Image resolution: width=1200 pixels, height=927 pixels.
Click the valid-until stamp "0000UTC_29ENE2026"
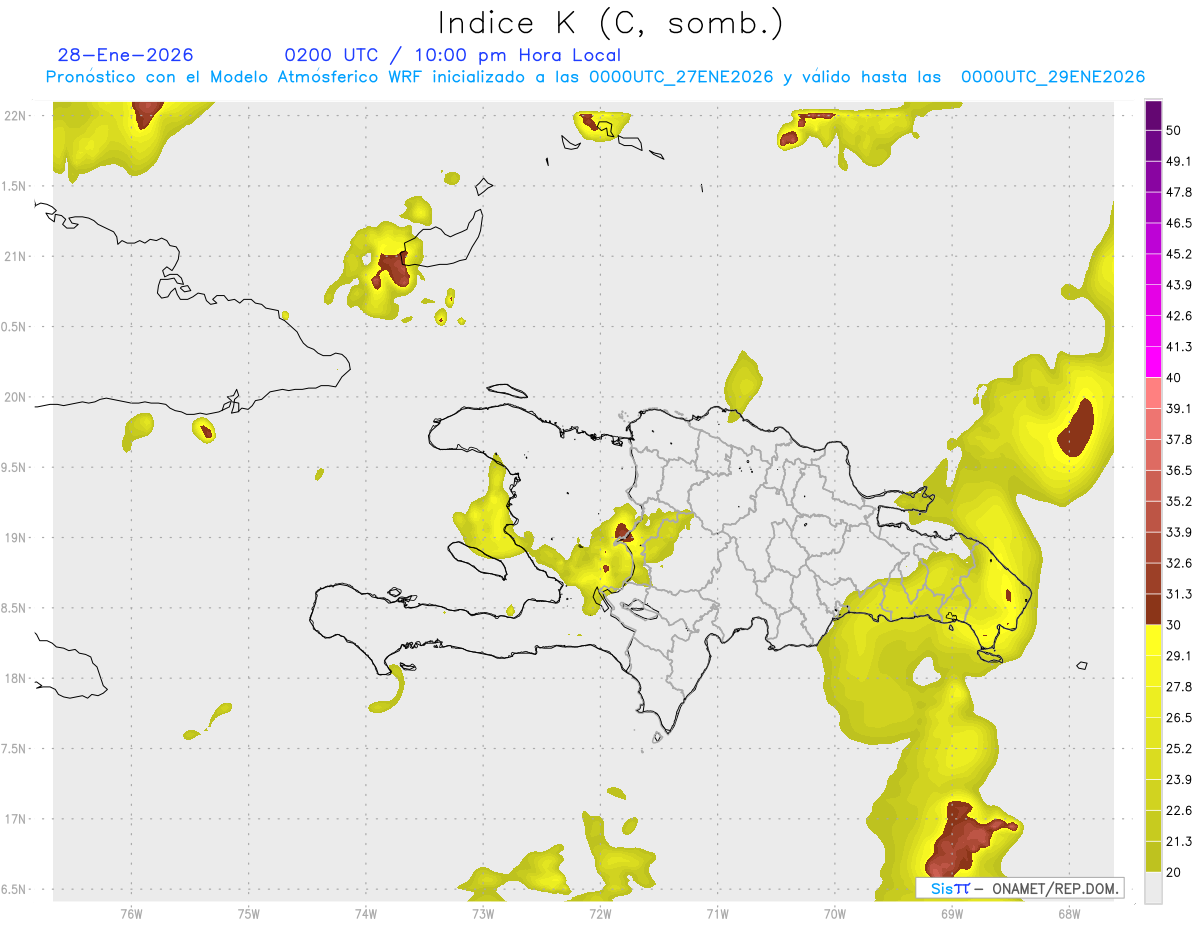pyautogui.click(x=1053, y=77)
